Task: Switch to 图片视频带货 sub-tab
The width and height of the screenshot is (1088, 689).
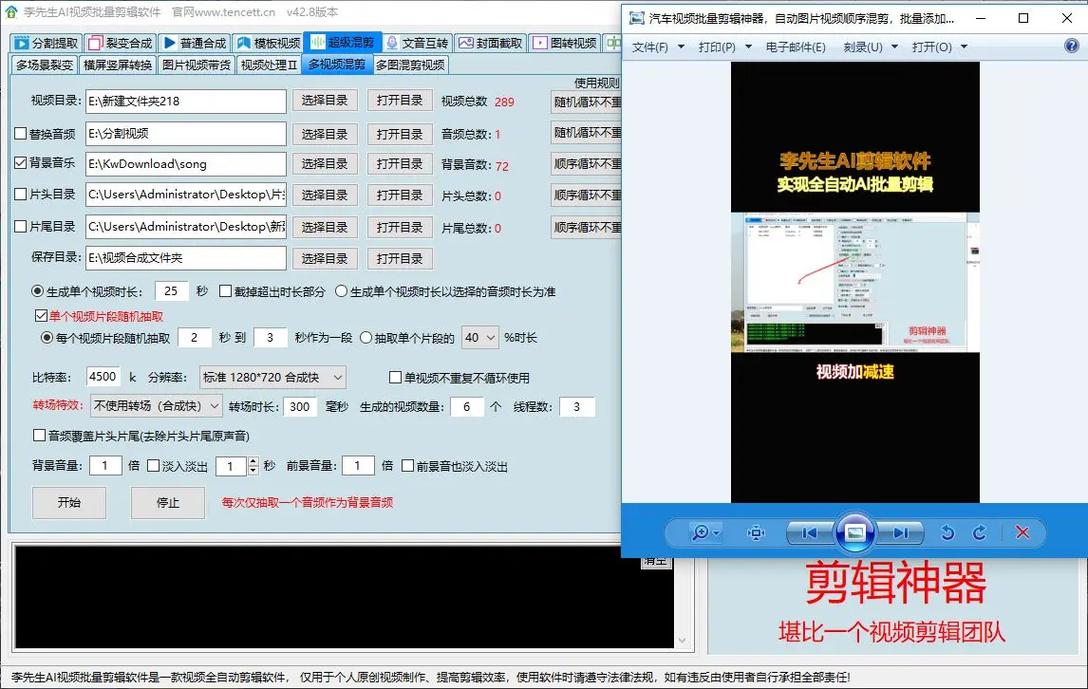Action: [196, 65]
